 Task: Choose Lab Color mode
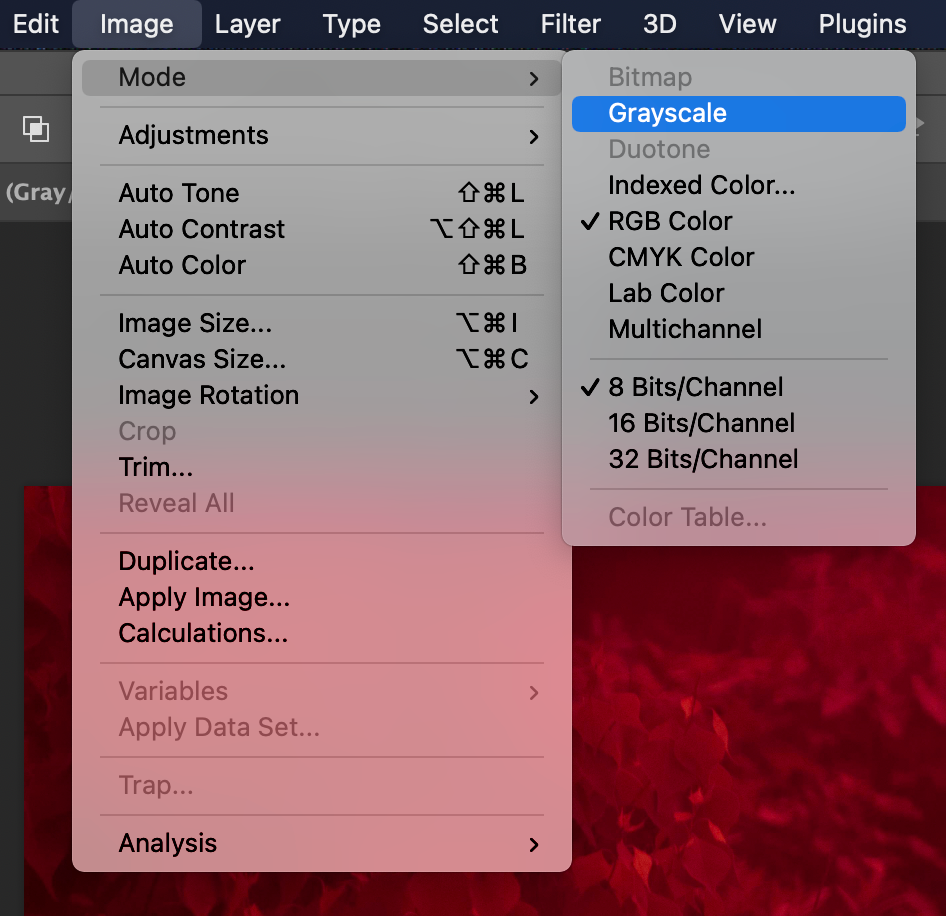666,293
